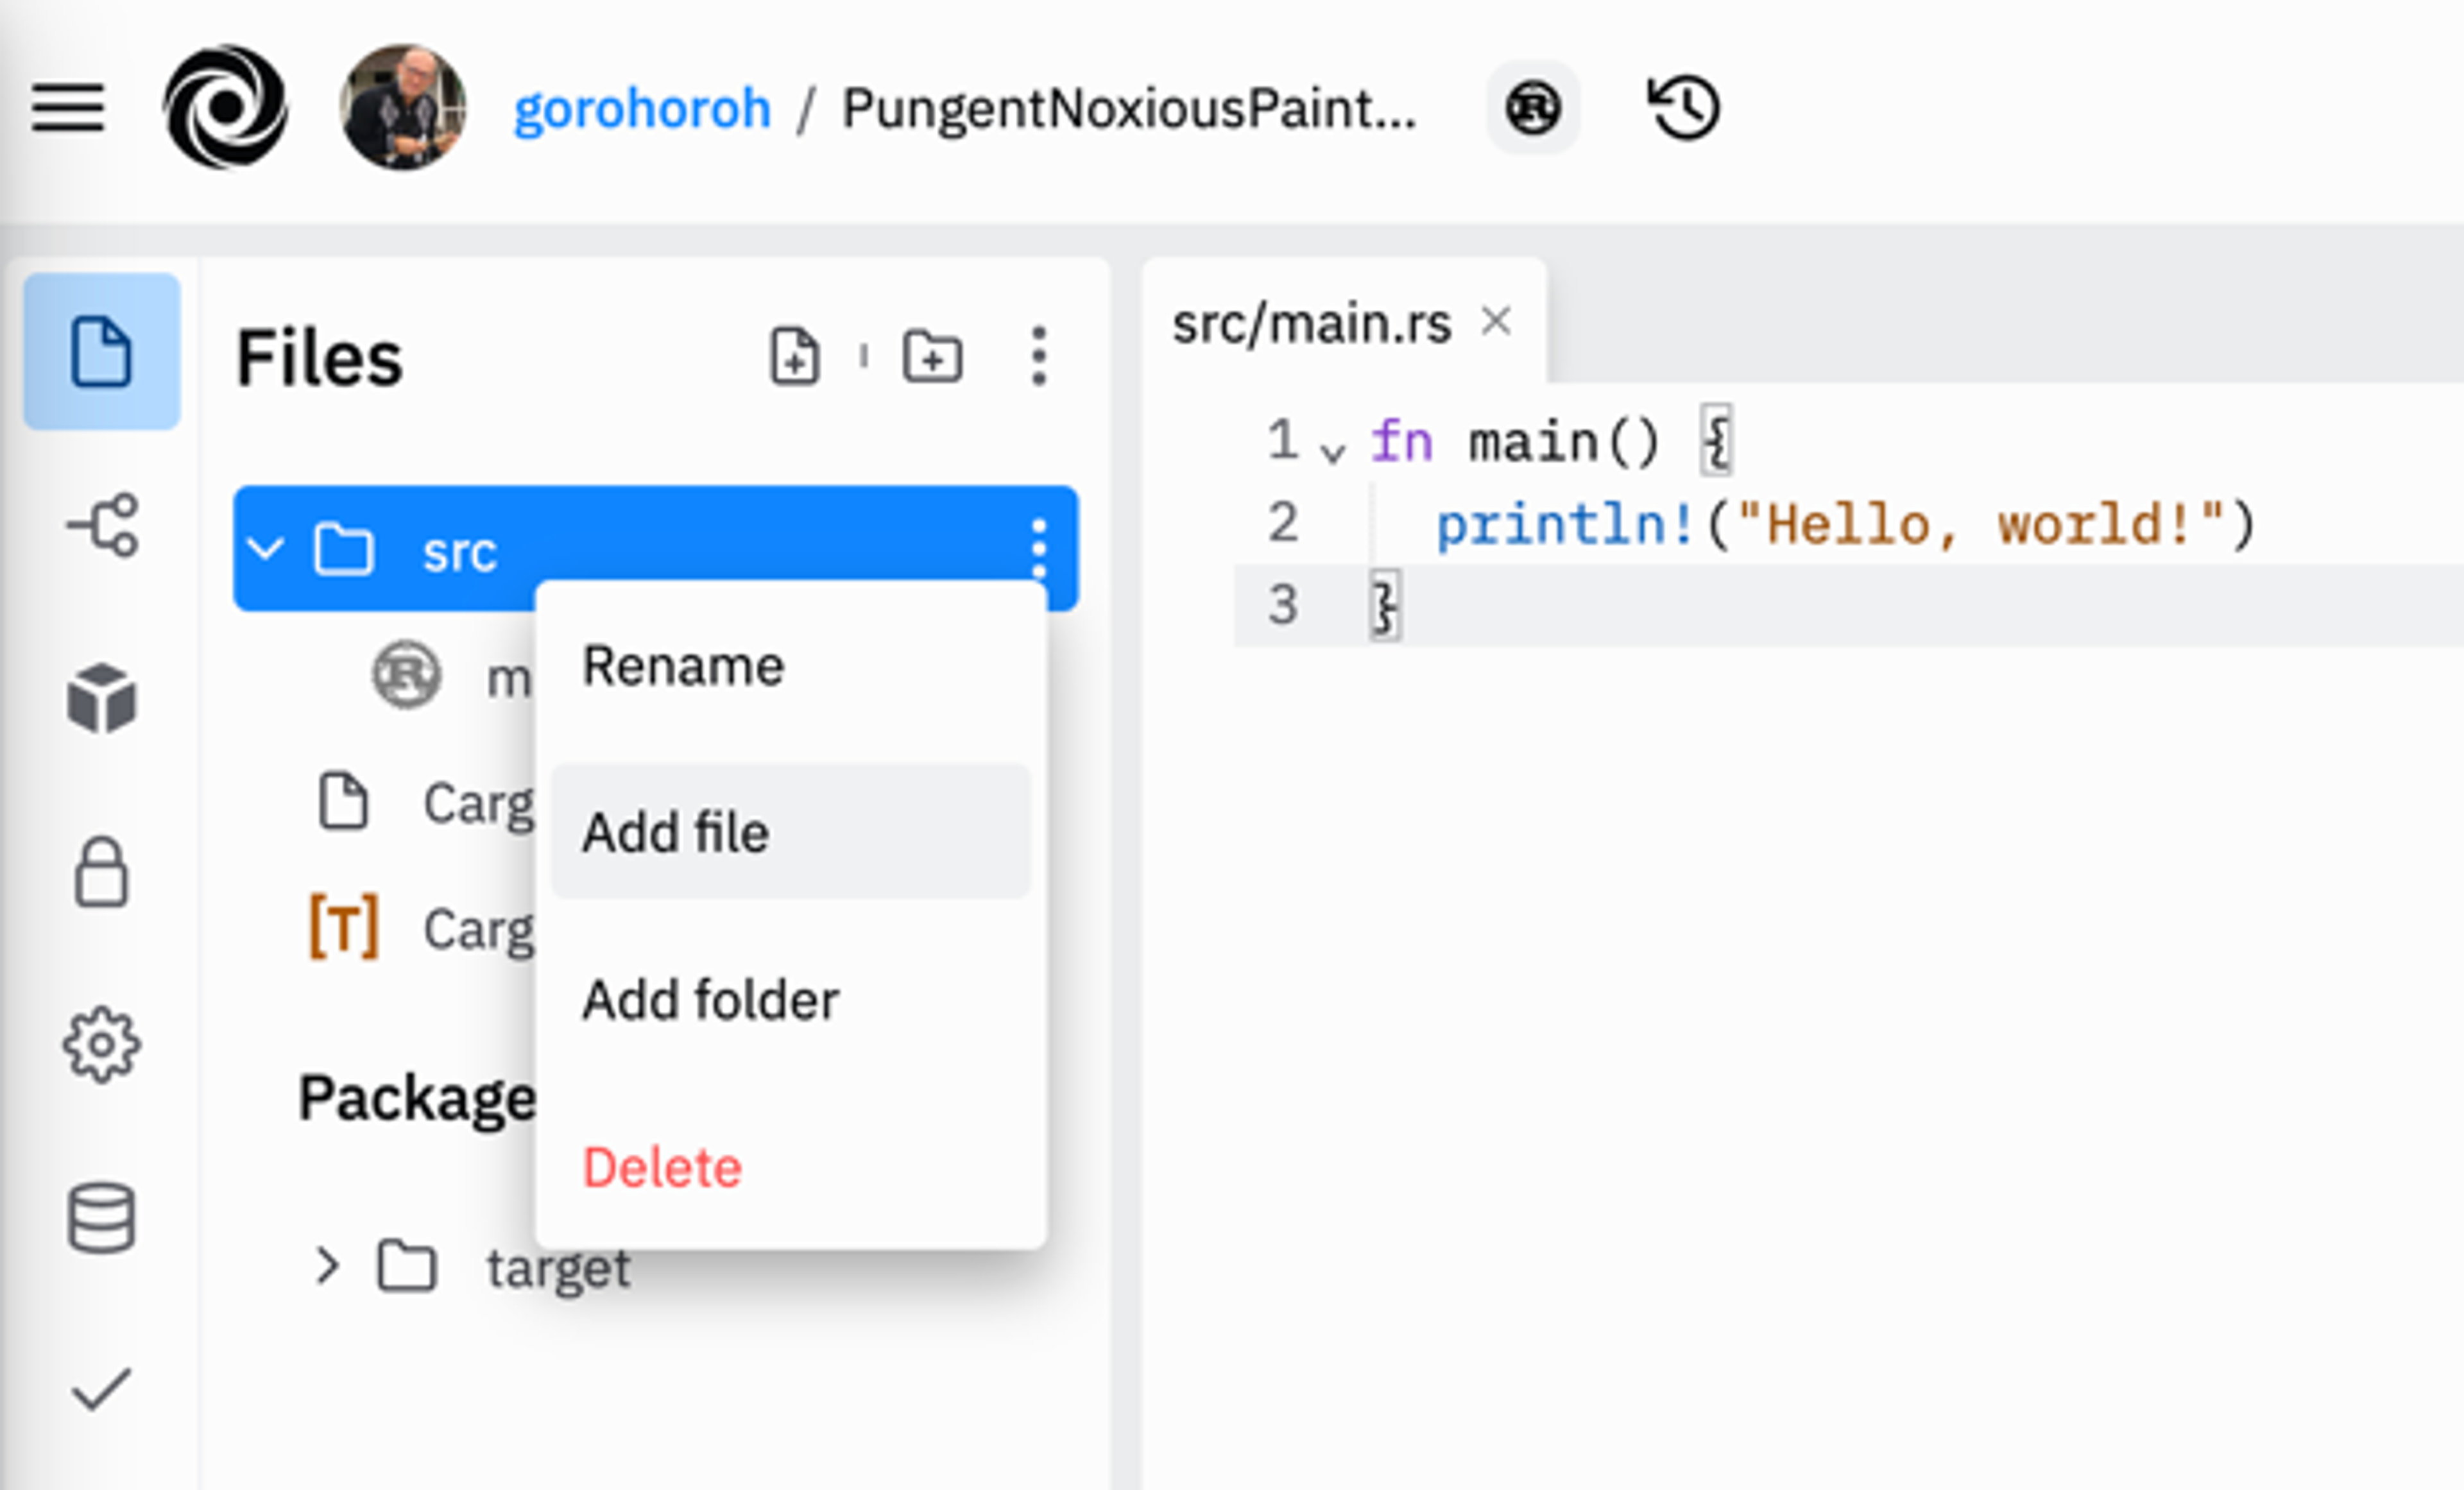Click the new folder icon in Files header

(932, 356)
